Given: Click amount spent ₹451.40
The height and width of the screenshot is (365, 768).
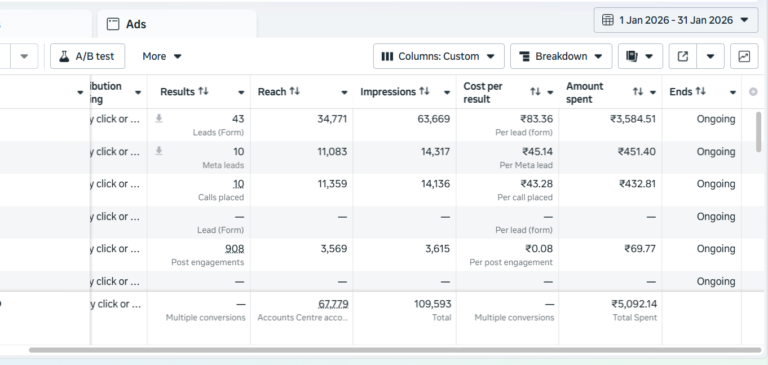Looking at the screenshot, I should click(x=637, y=152).
